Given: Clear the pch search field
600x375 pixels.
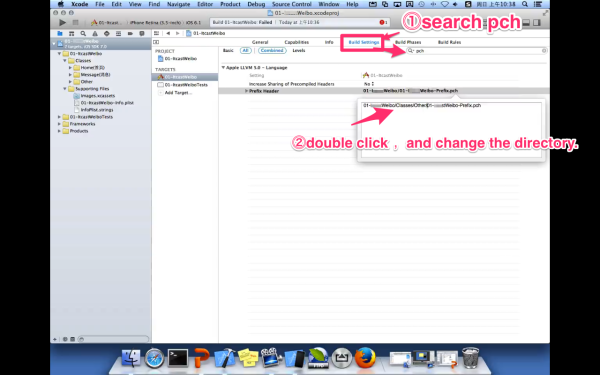Looking at the screenshot, I should click(544, 51).
